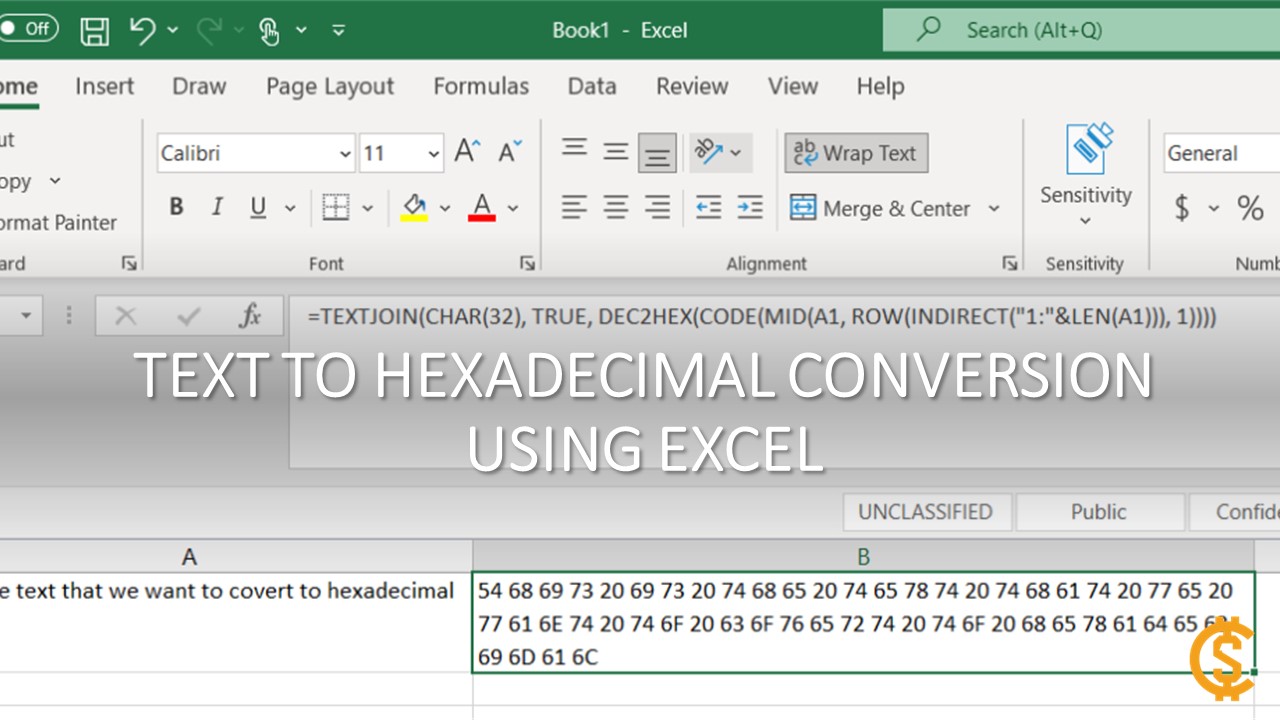Select the Public classification button
Screen dimensions: 1280x720
coord(1099,511)
